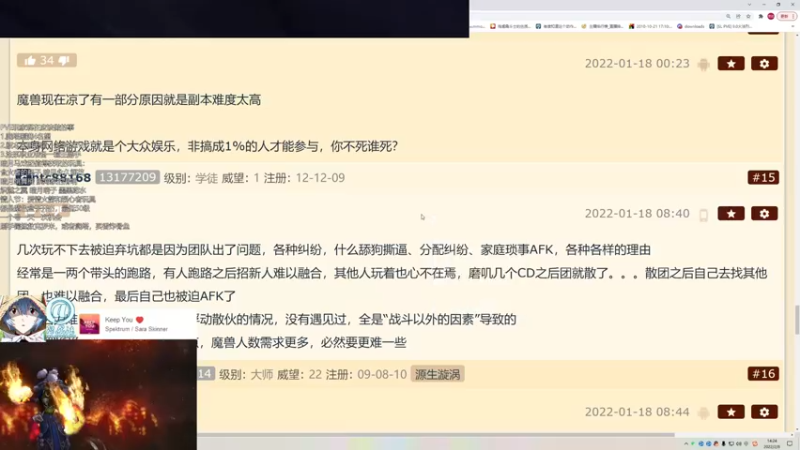Screen dimensions: 800x450
Task: Open the Windows notification center icon
Action: (x=789, y=444)
